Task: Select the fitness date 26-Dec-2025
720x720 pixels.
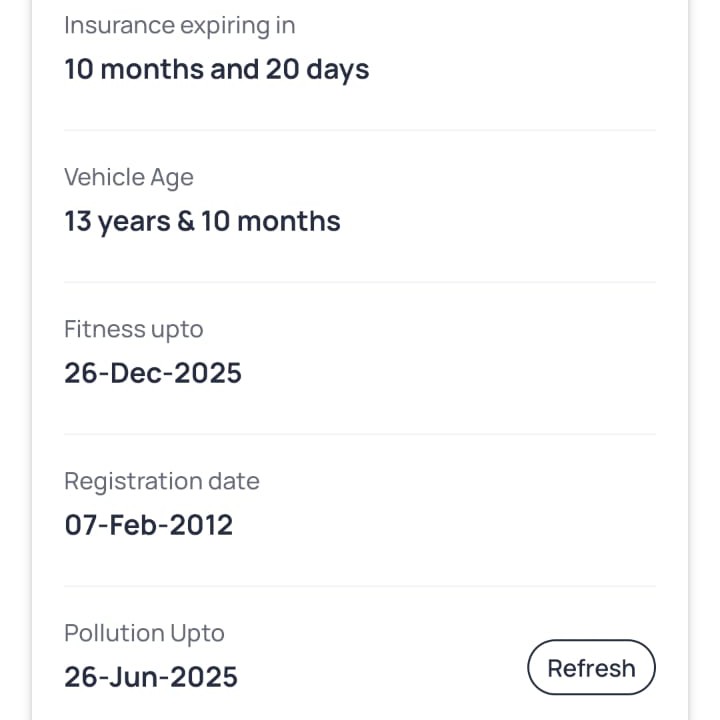Action: (153, 374)
